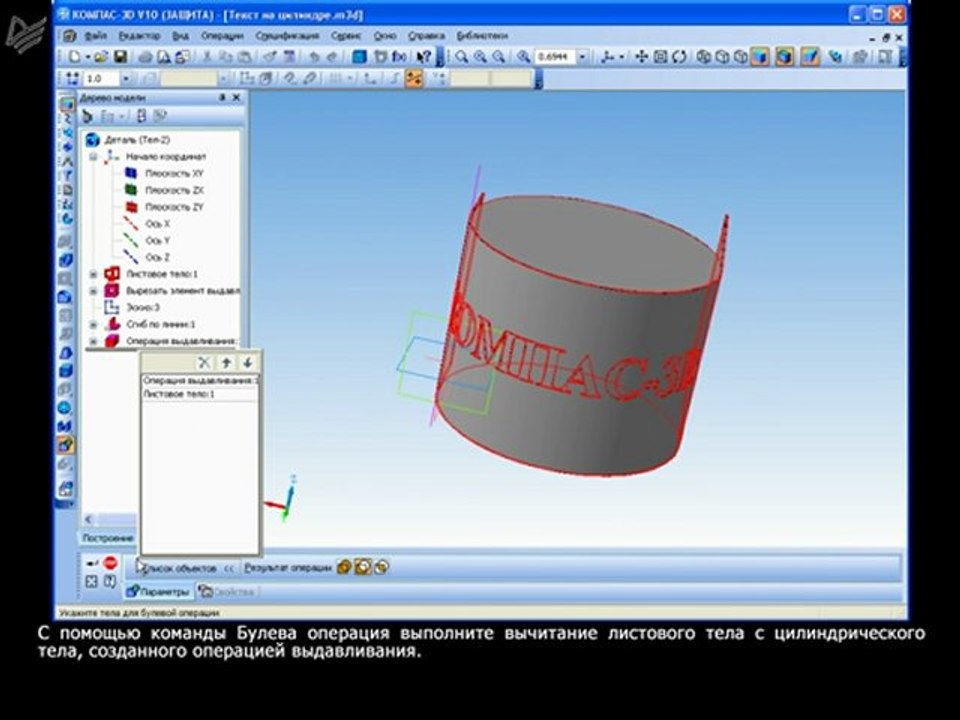Click the Redo arrow icon
The width and height of the screenshot is (960, 720).
(x=332, y=57)
